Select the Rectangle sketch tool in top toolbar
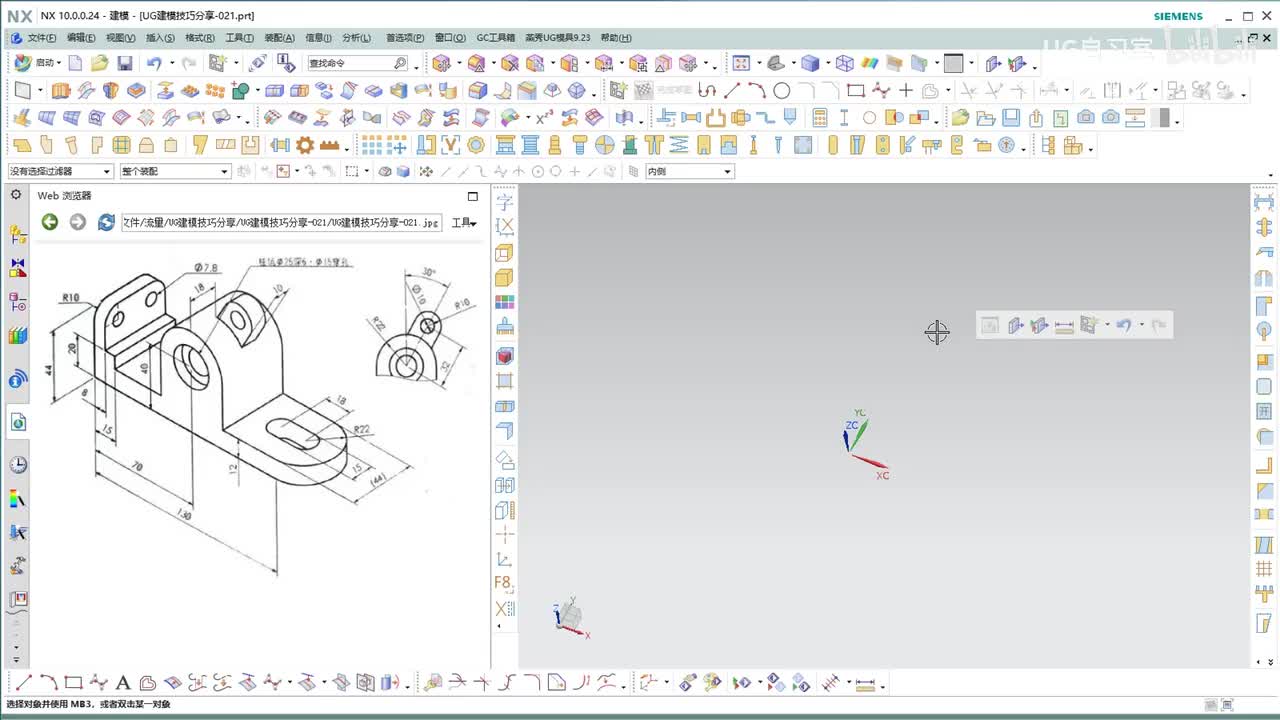 click(855, 90)
